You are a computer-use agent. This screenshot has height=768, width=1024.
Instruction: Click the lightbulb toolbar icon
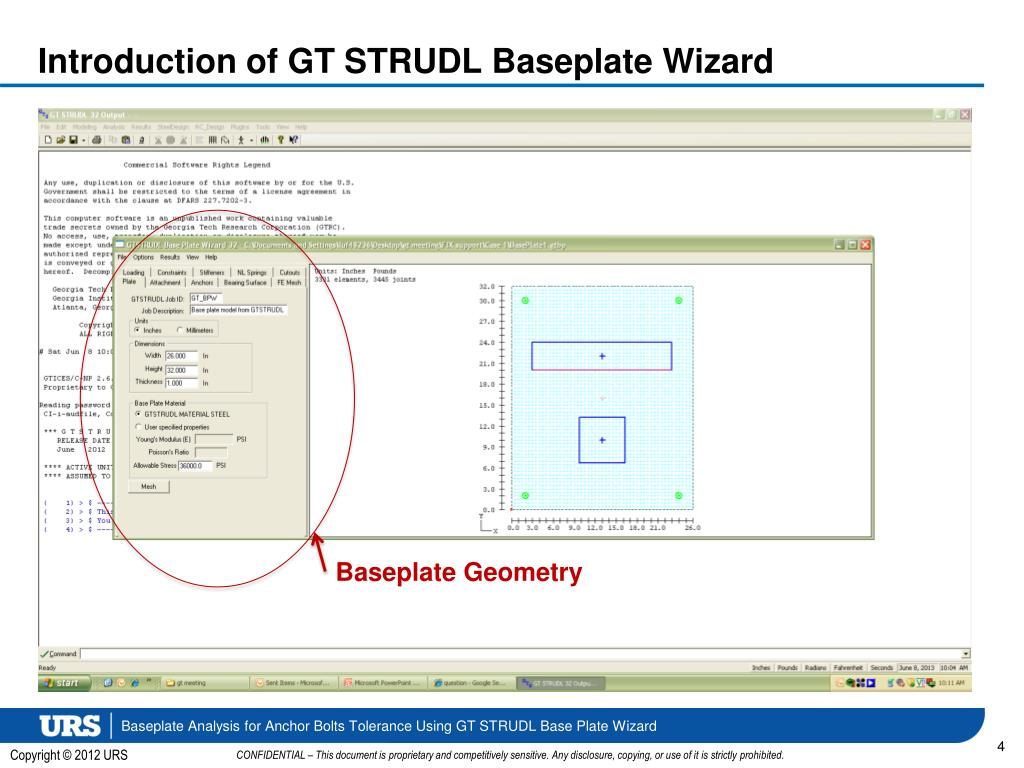tap(281, 140)
